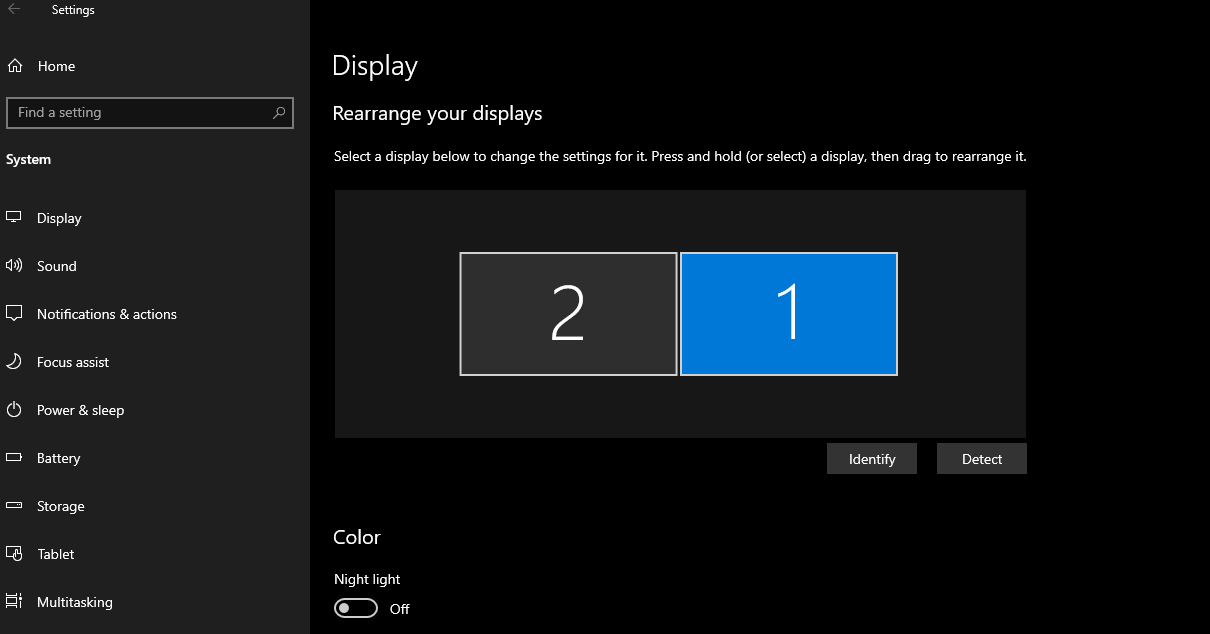Click the Home house icon

(15, 66)
